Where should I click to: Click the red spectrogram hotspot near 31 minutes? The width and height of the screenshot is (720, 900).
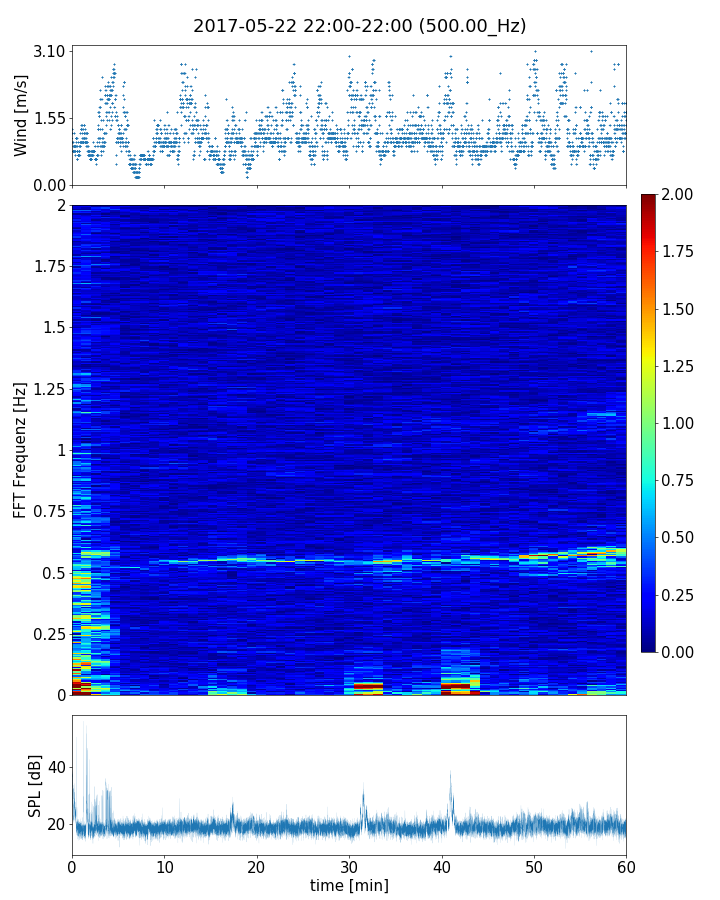pyautogui.click(x=368, y=686)
